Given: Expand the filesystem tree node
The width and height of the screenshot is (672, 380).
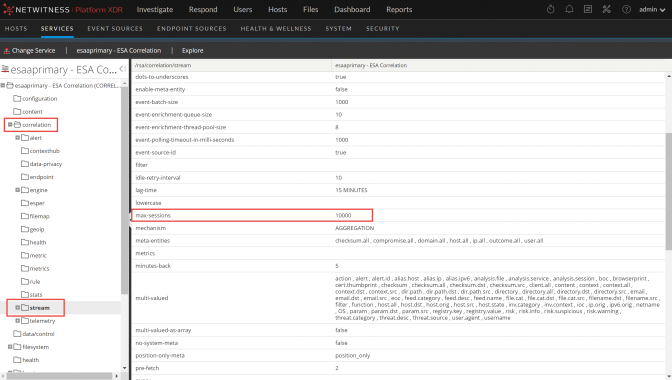Looking at the screenshot, I should [x=10, y=347].
